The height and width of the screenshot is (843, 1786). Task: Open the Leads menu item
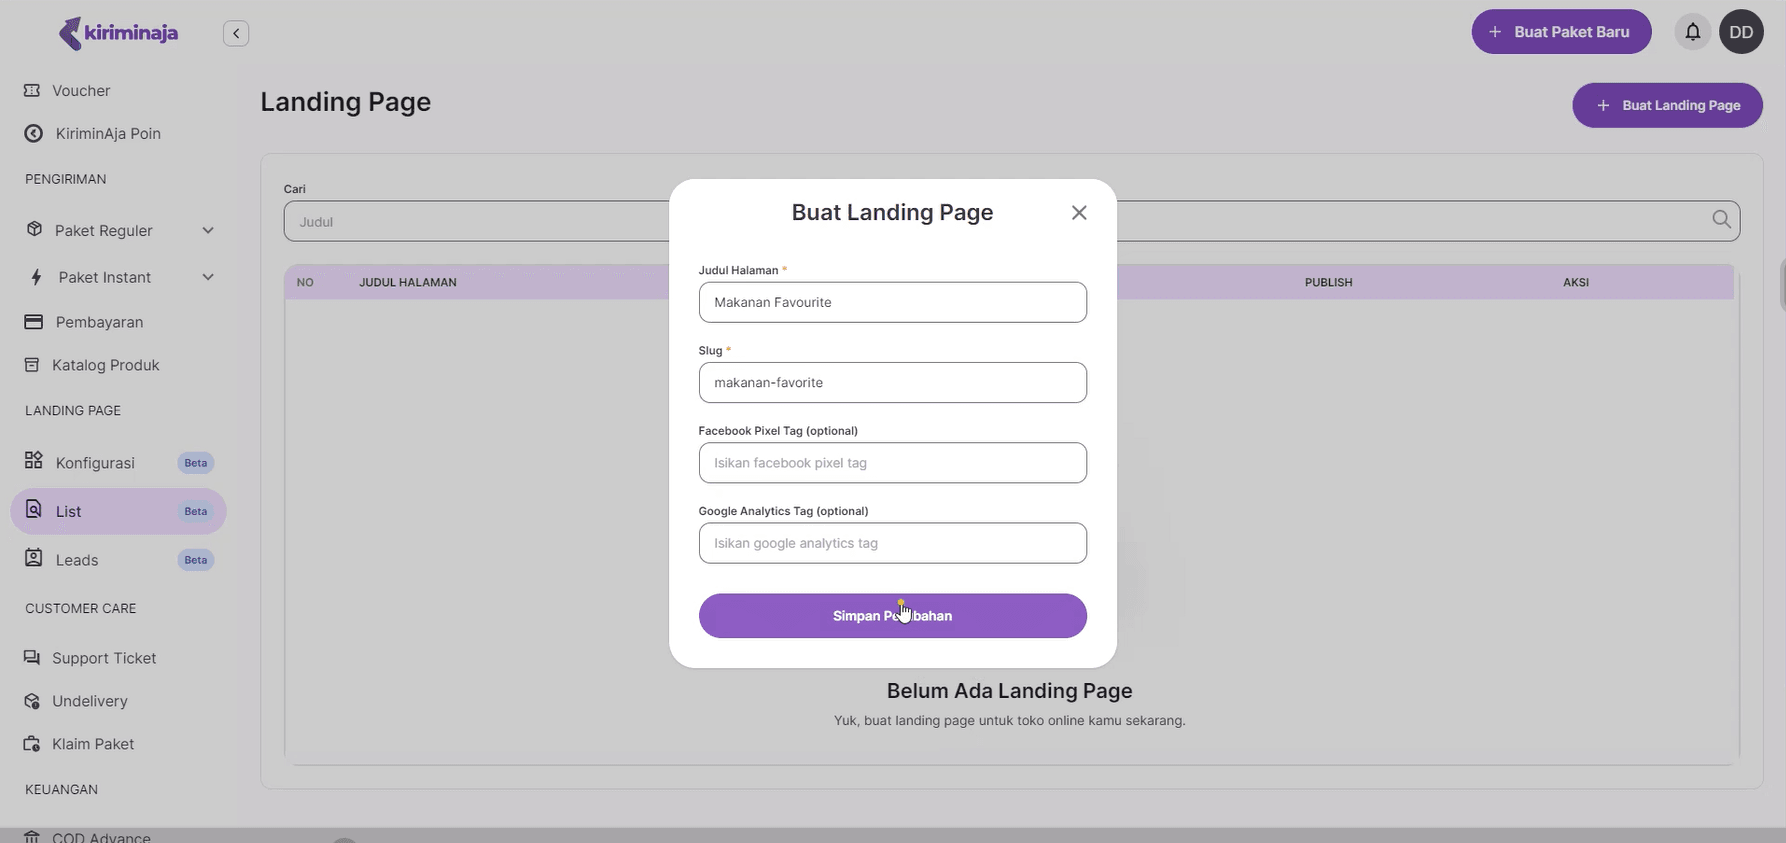tap(77, 560)
